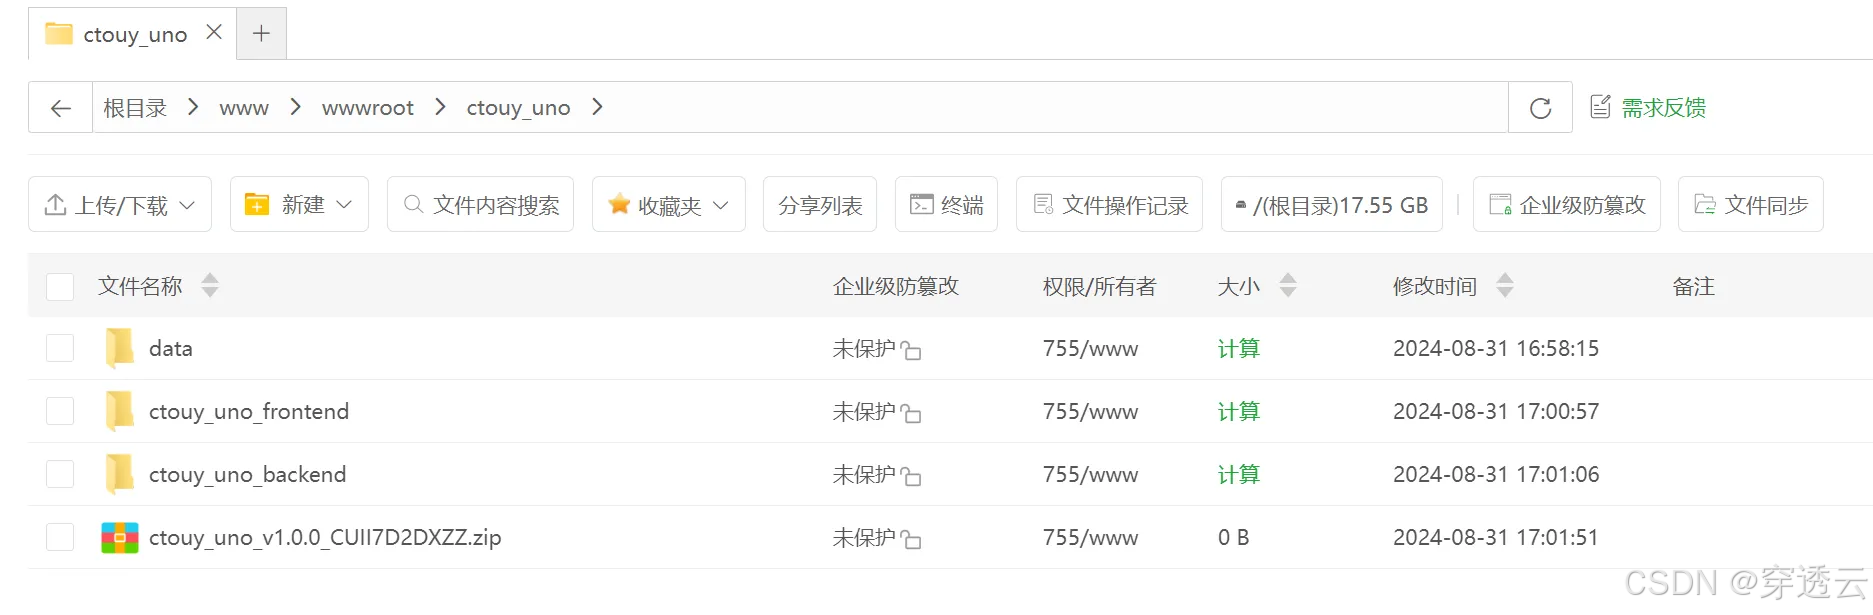Click the 0 B size of zip file
1873x615 pixels.
point(1233,537)
